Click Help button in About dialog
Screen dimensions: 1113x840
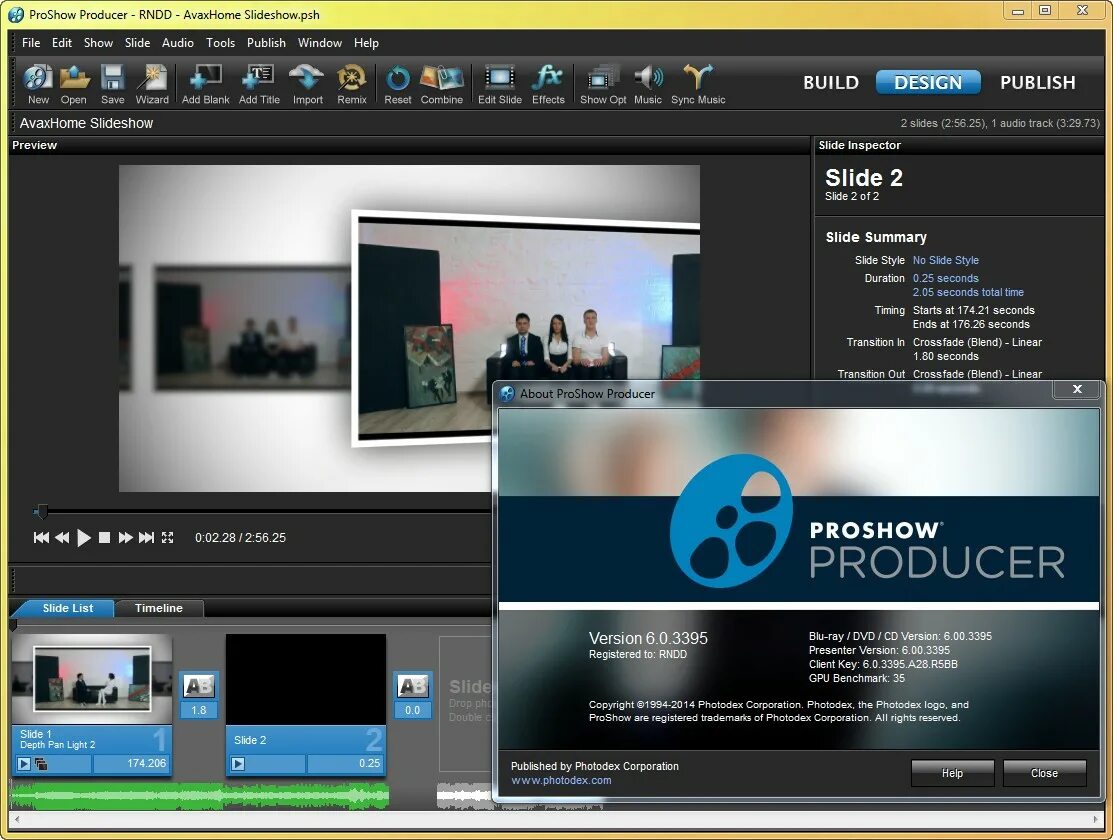(952, 773)
